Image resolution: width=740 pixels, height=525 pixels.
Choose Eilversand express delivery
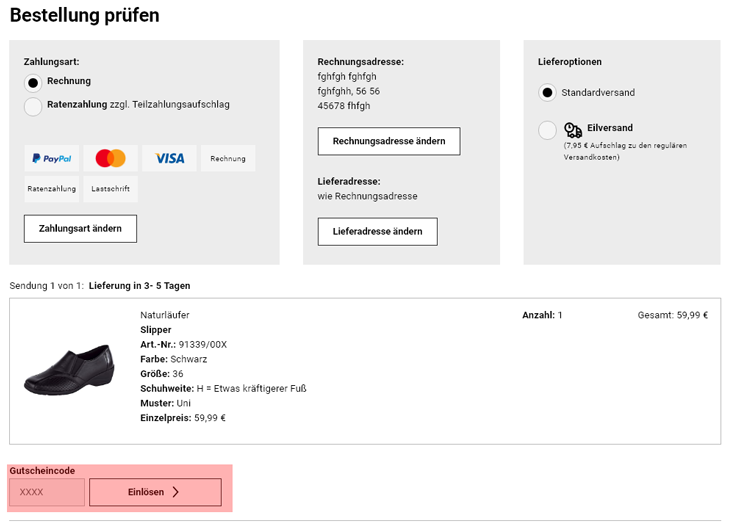[547, 130]
